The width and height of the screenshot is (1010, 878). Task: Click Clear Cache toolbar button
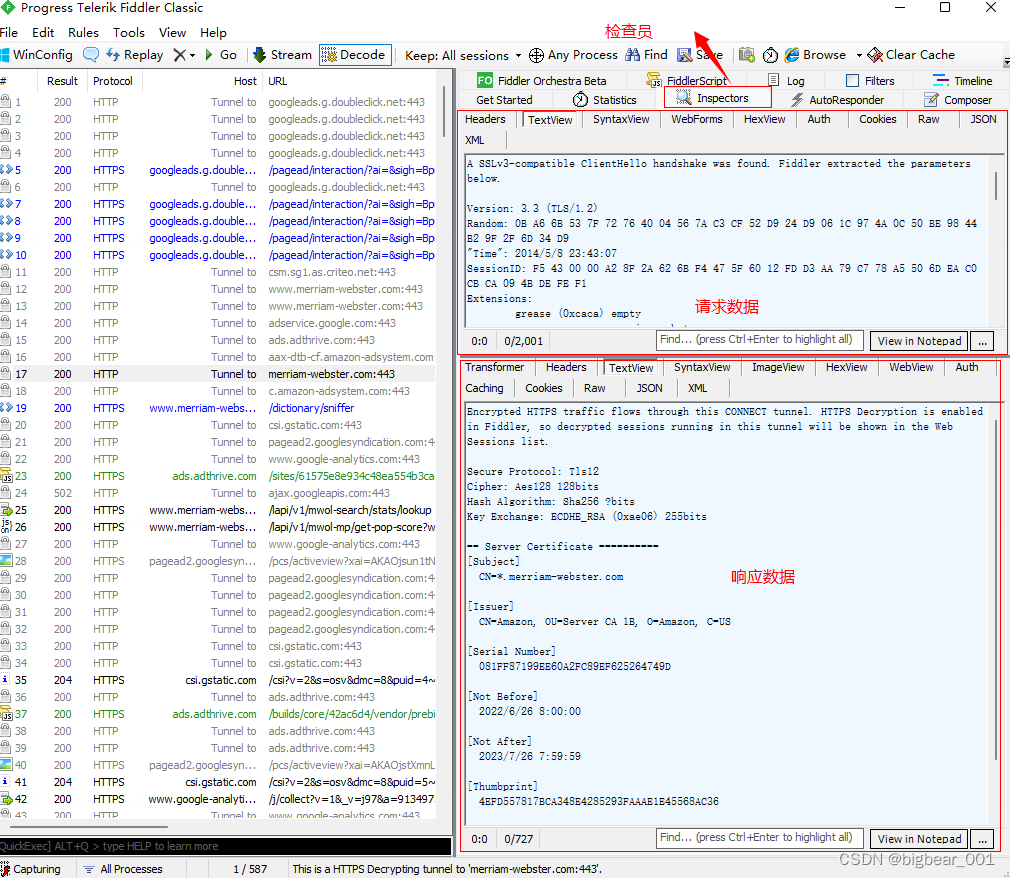coord(911,55)
